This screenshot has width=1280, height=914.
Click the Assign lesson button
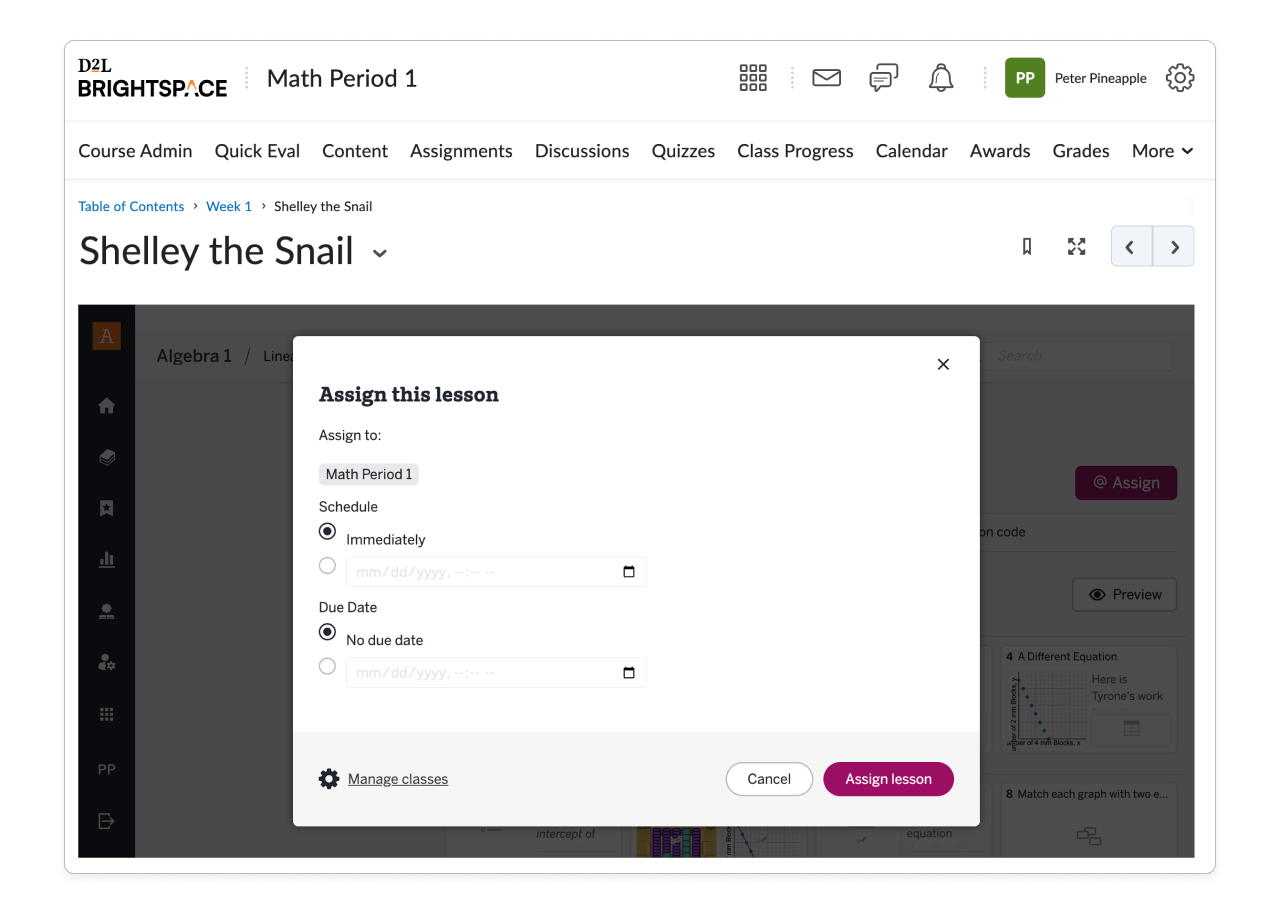click(x=888, y=779)
